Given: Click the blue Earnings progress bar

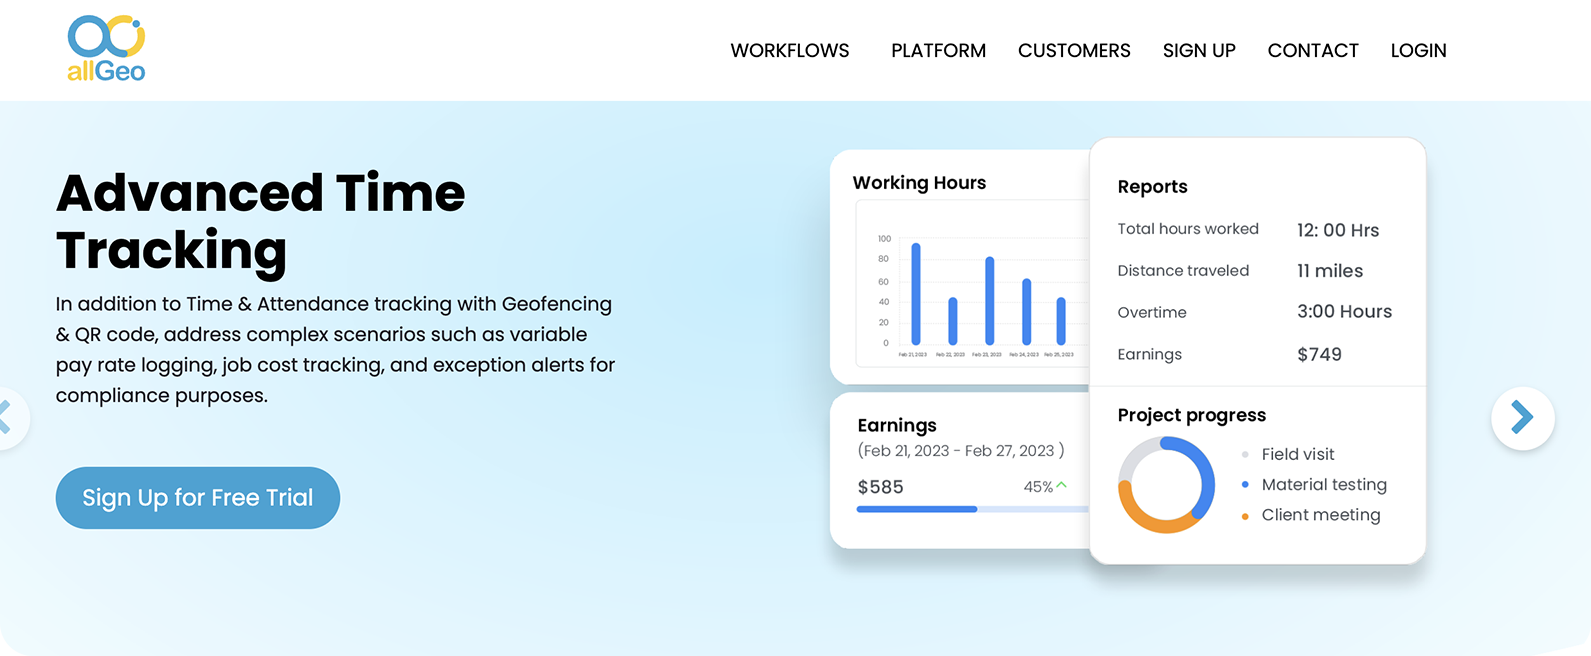Looking at the screenshot, I should pyautogui.click(x=916, y=509).
